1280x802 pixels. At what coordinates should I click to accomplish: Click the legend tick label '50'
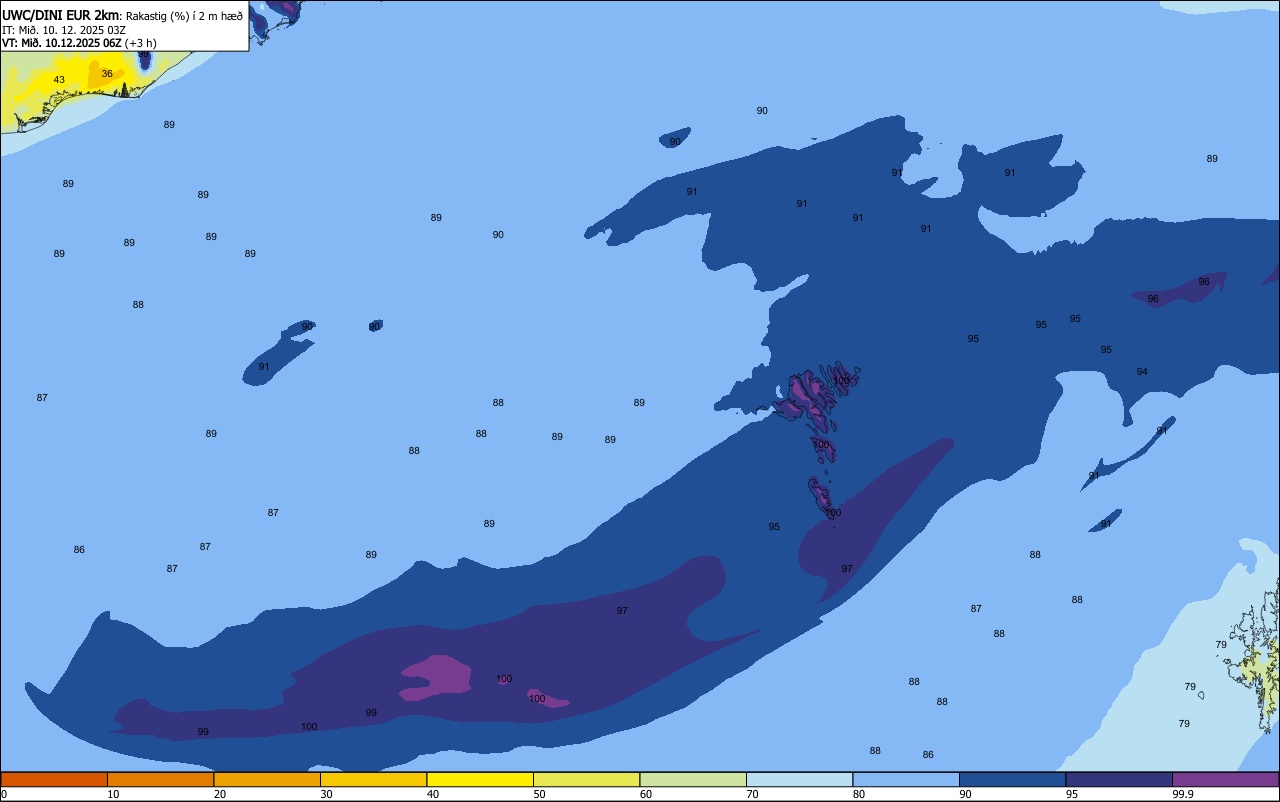(539, 794)
